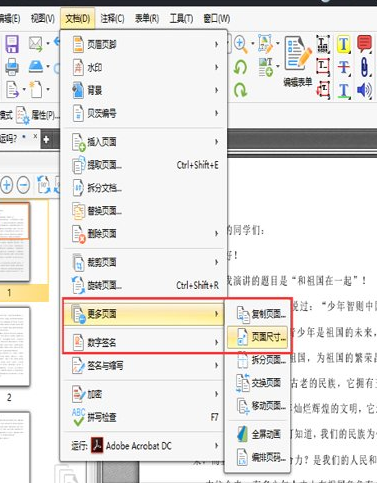Choose 旋转页面... menu entry
This screenshot has height=483, width=377.
145,285
